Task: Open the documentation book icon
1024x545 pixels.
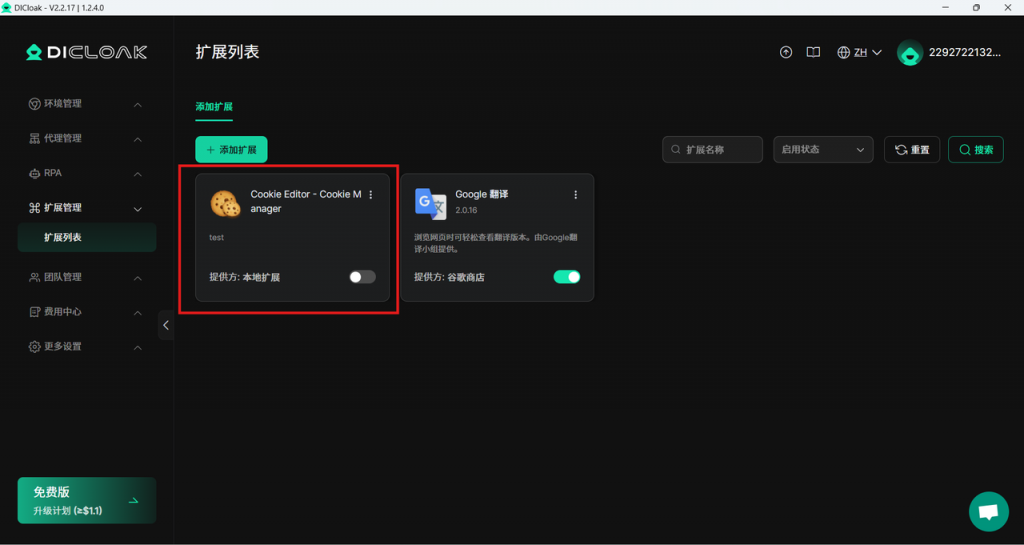Action: [x=814, y=52]
